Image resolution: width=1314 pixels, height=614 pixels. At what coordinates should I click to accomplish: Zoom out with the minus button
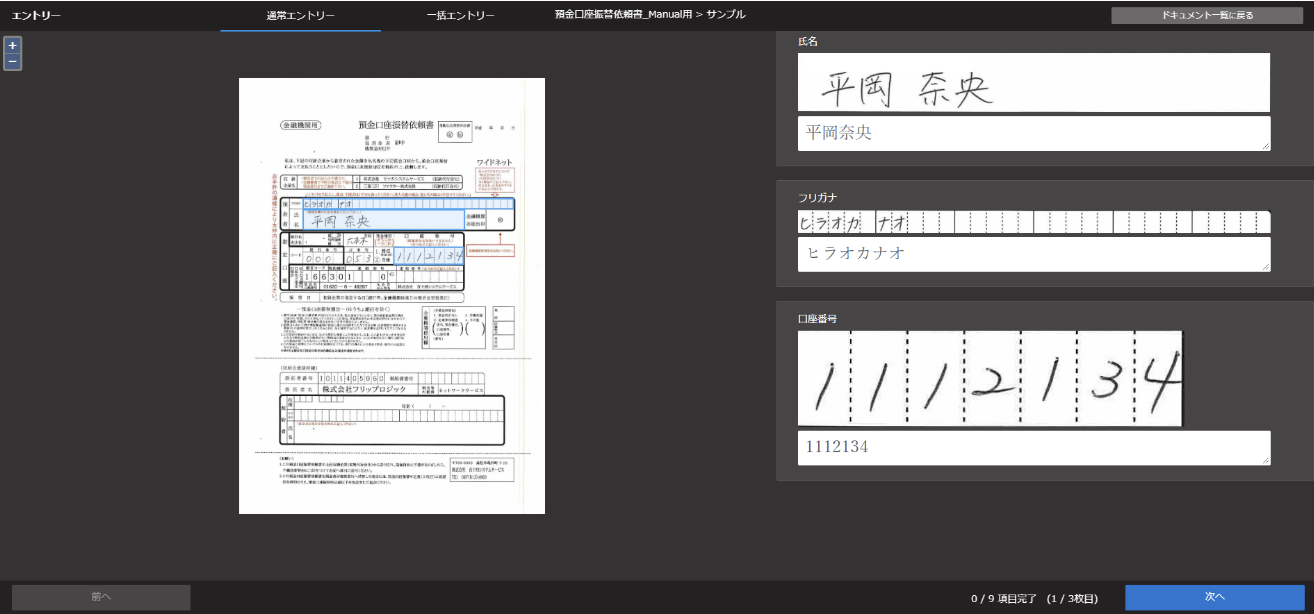[x=12, y=62]
